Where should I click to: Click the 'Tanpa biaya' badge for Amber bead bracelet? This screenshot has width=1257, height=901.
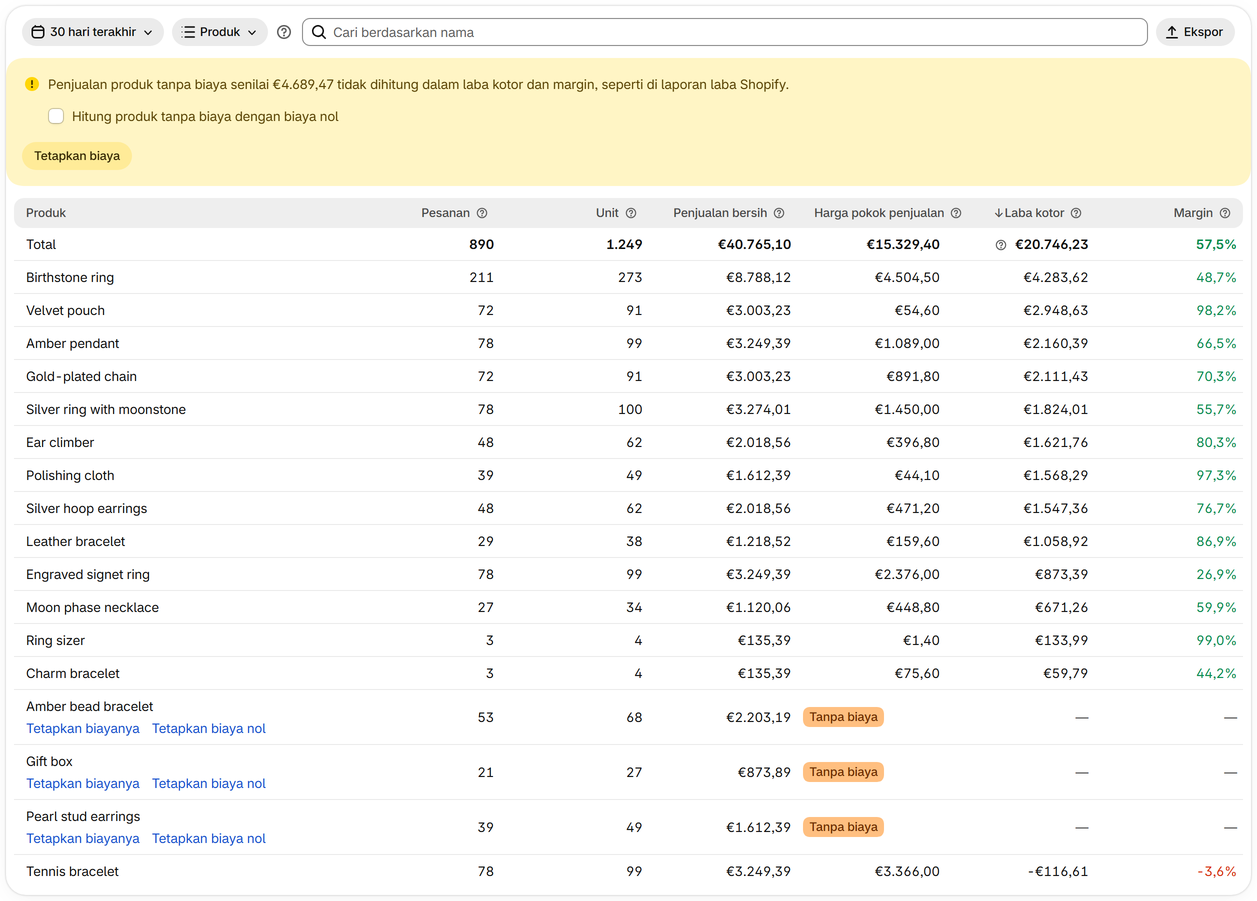click(843, 717)
